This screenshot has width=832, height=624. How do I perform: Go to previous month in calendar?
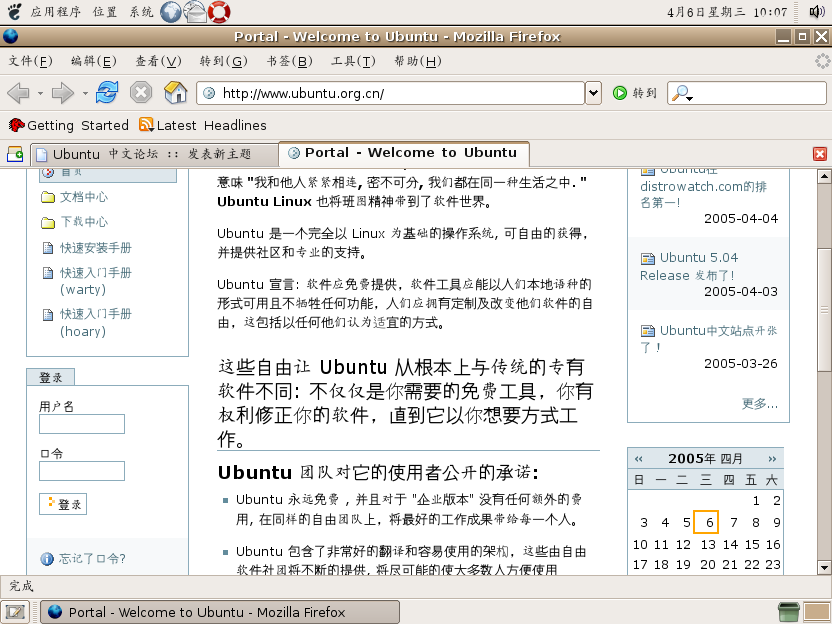(x=639, y=459)
